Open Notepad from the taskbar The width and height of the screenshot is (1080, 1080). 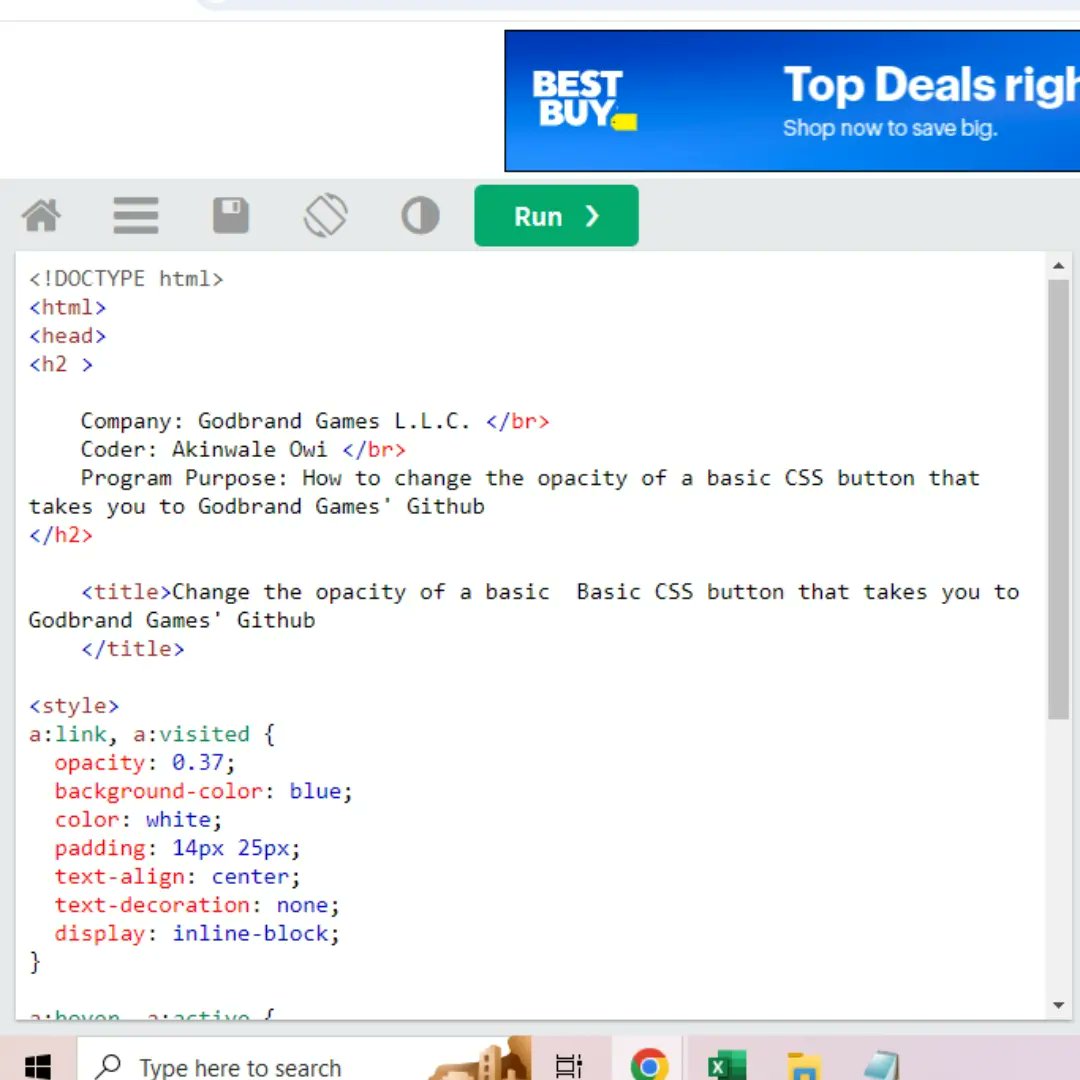click(x=882, y=1063)
